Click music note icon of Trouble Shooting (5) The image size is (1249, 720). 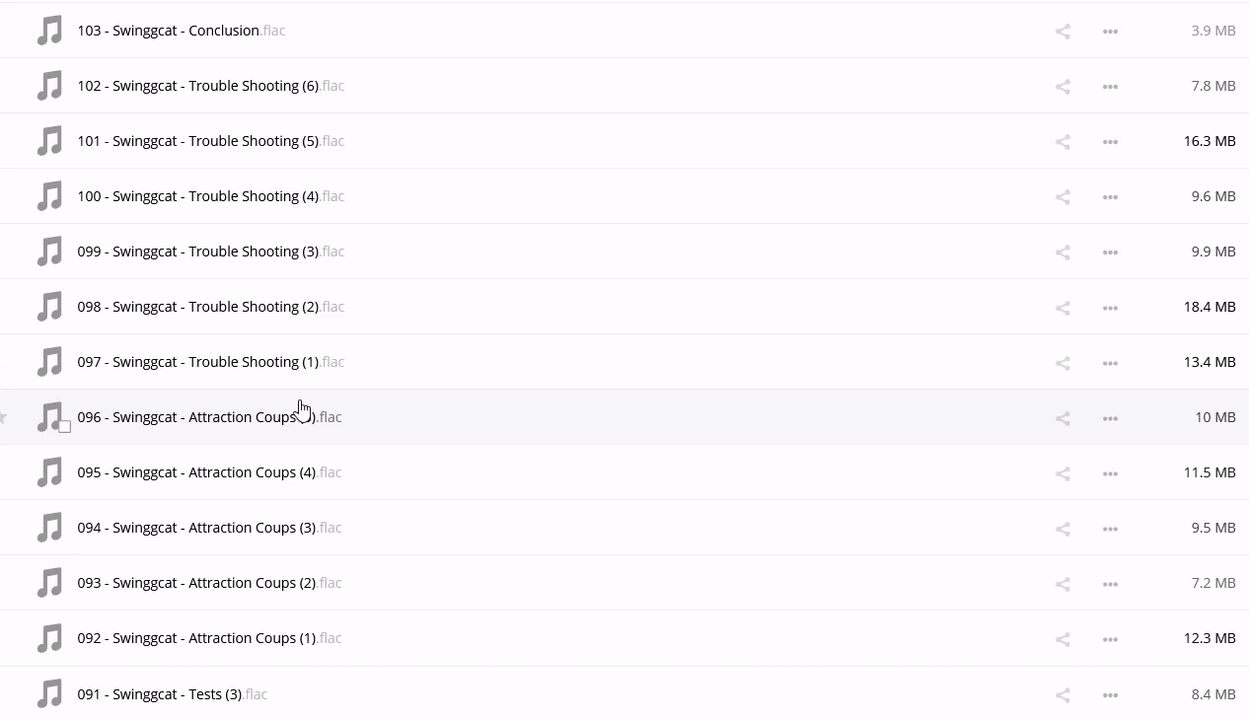49,141
